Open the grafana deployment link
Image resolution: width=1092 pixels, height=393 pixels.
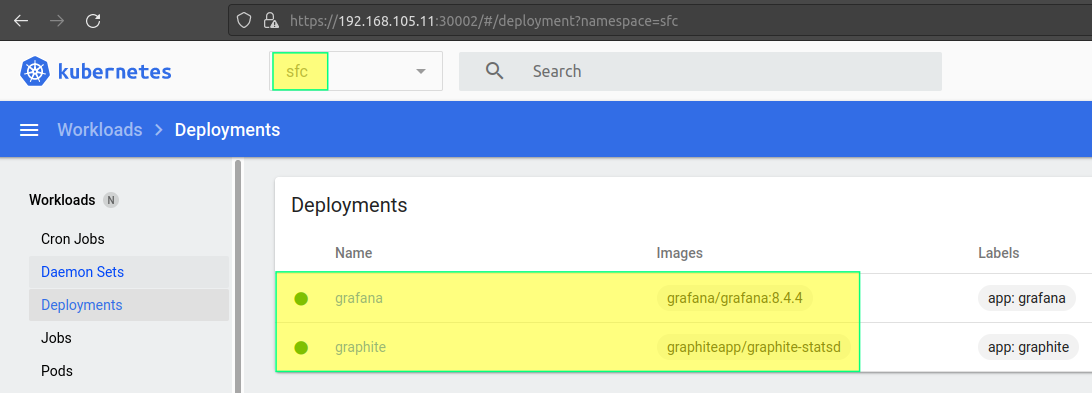pyautogui.click(x=359, y=298)
